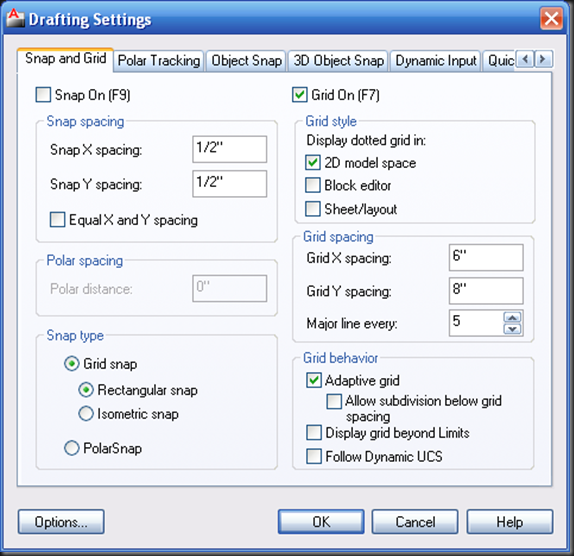Uncheck 2D model space dotted grid
574x556 pixels.
click(x=313, y=163)
